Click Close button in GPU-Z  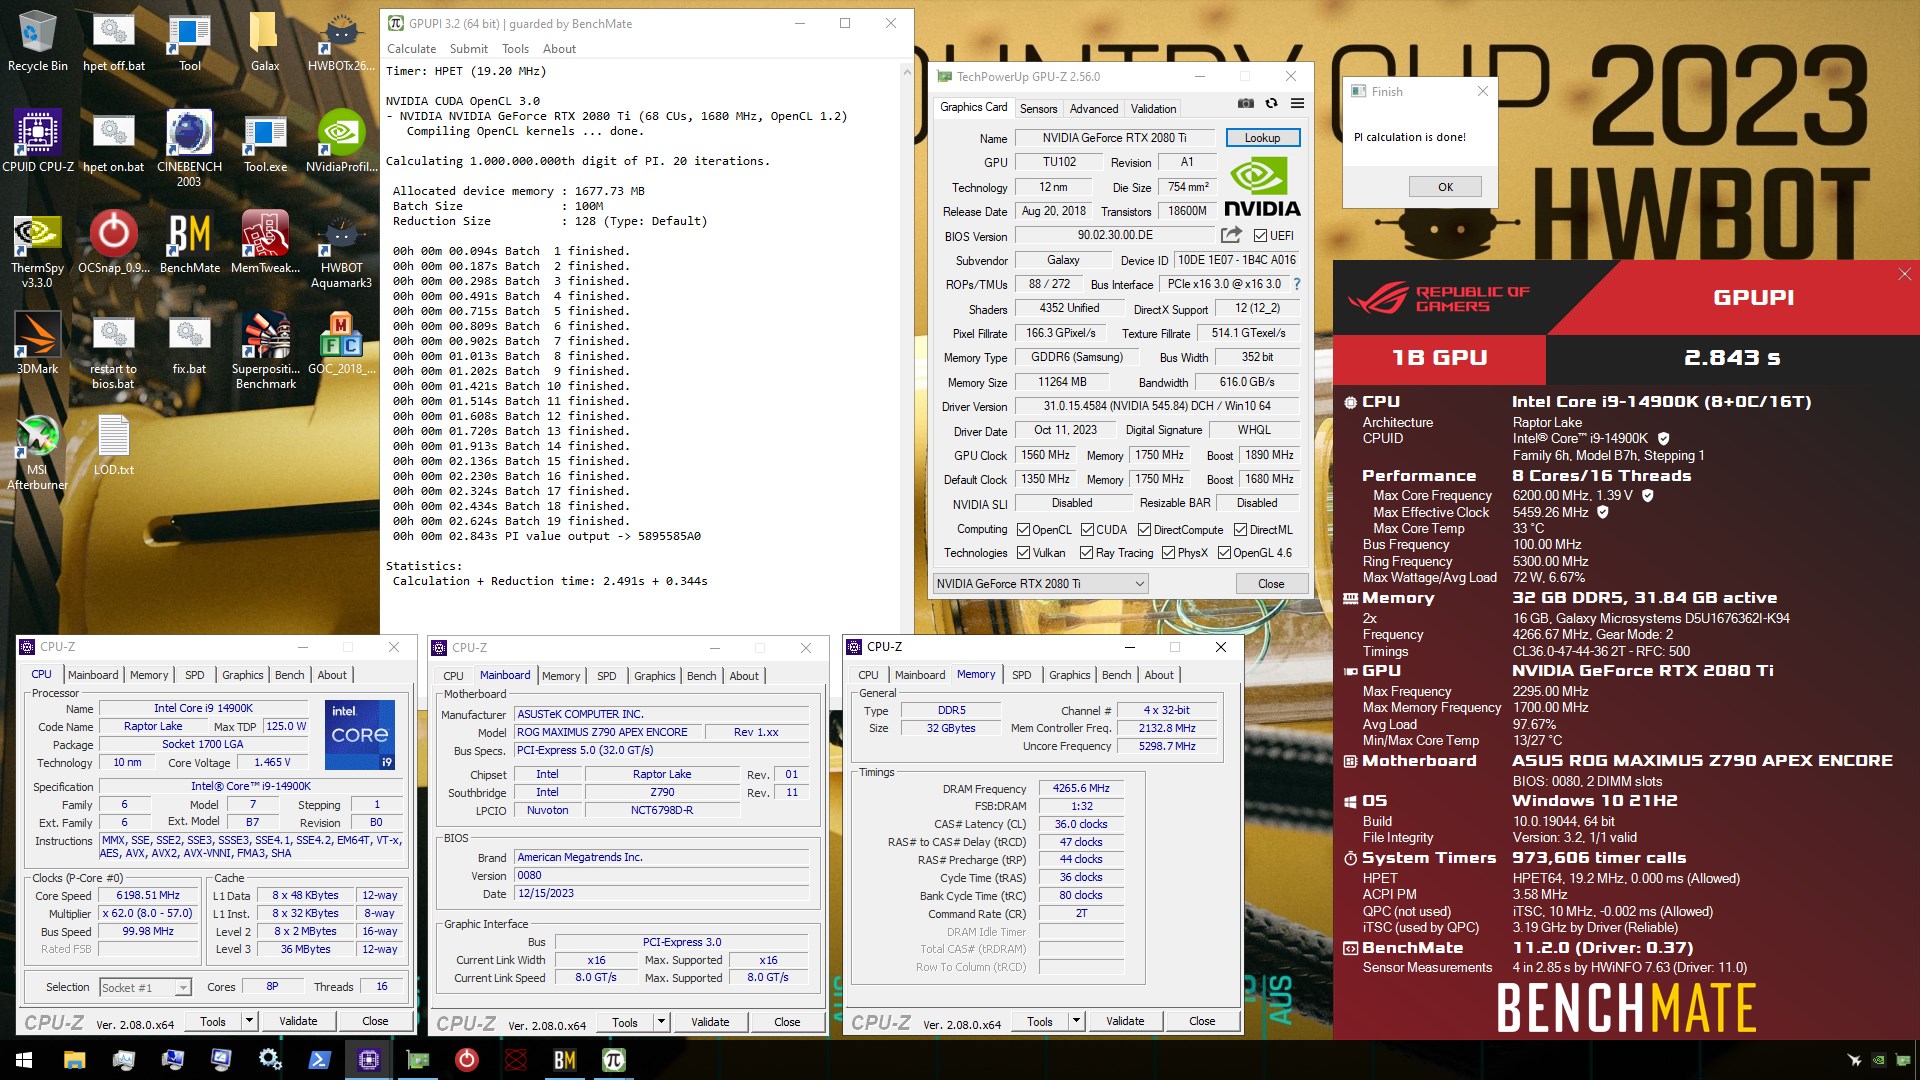click(x=1271, y=584)
